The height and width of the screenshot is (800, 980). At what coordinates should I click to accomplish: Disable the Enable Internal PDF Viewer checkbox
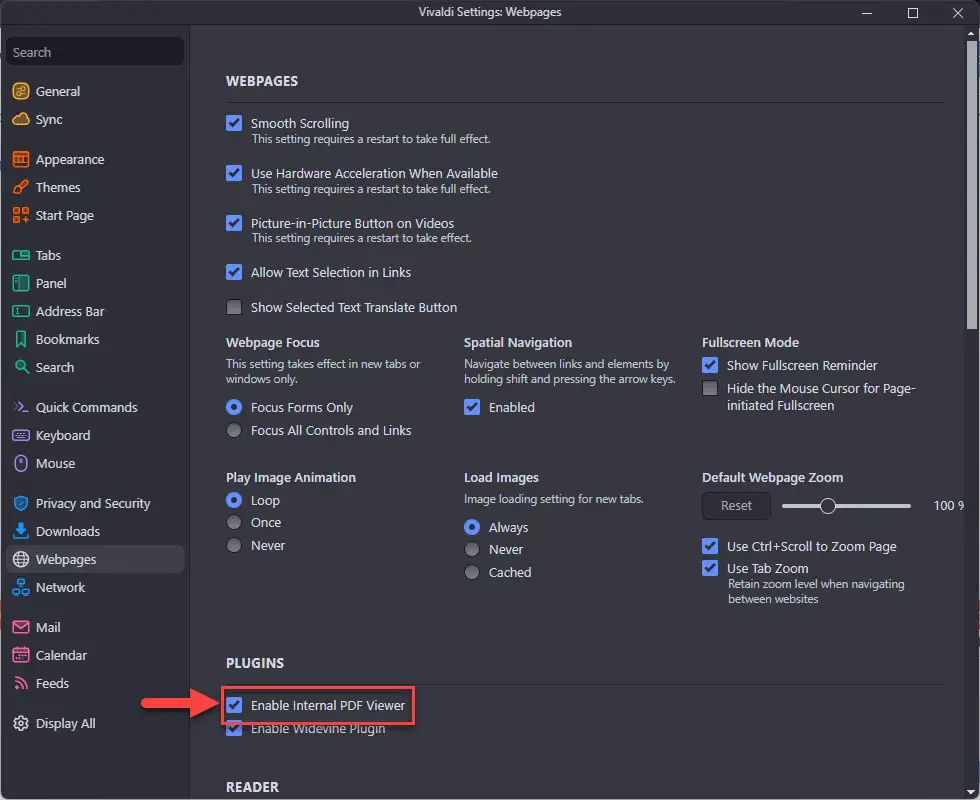[234, 706]
